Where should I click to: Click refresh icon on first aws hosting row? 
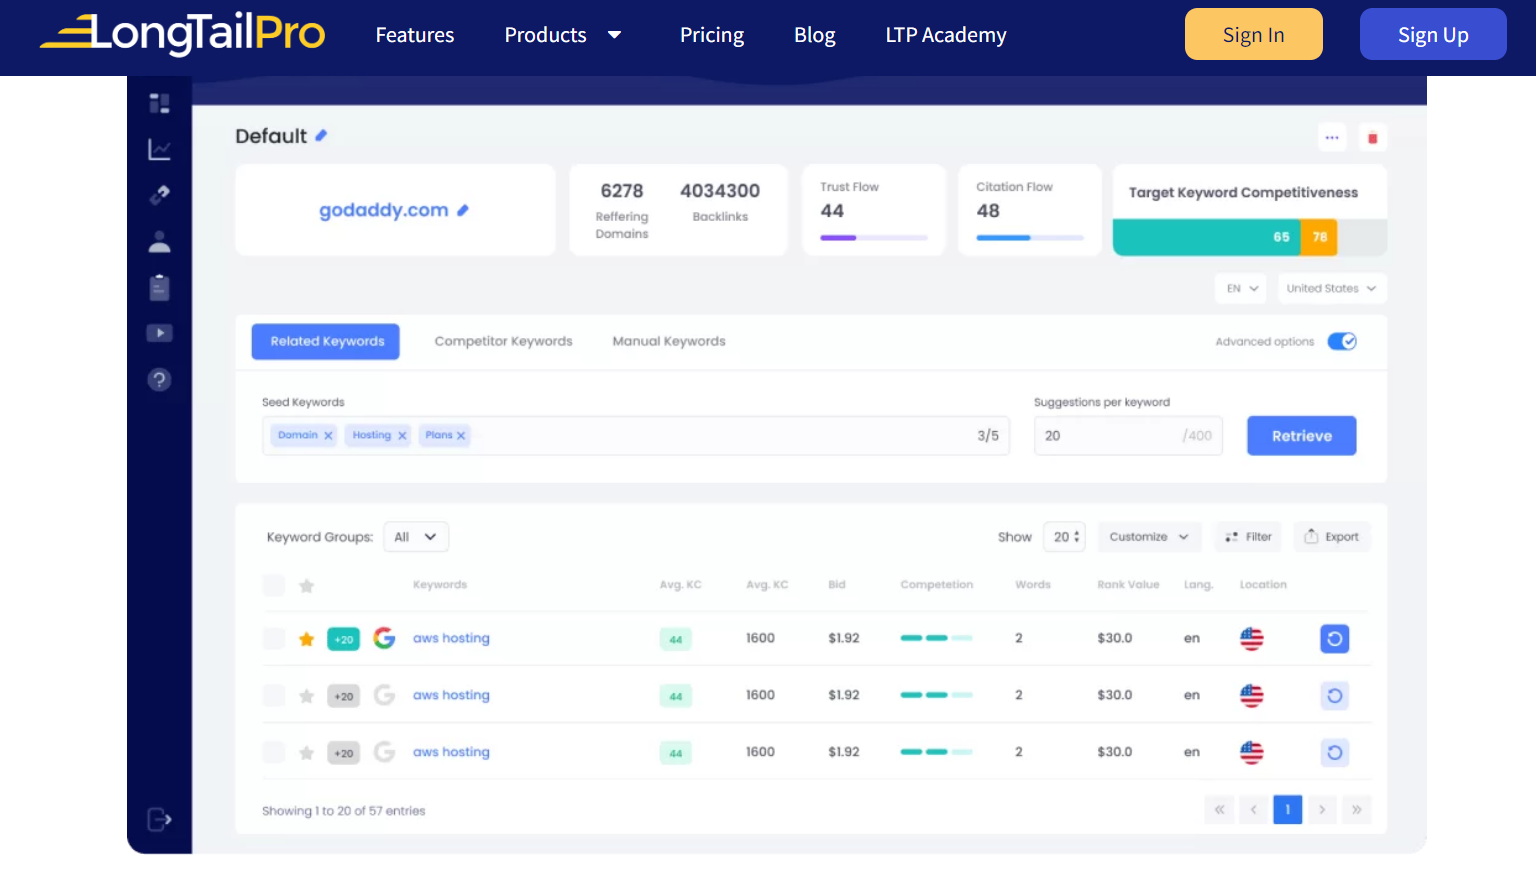[x=1334, y=639]
